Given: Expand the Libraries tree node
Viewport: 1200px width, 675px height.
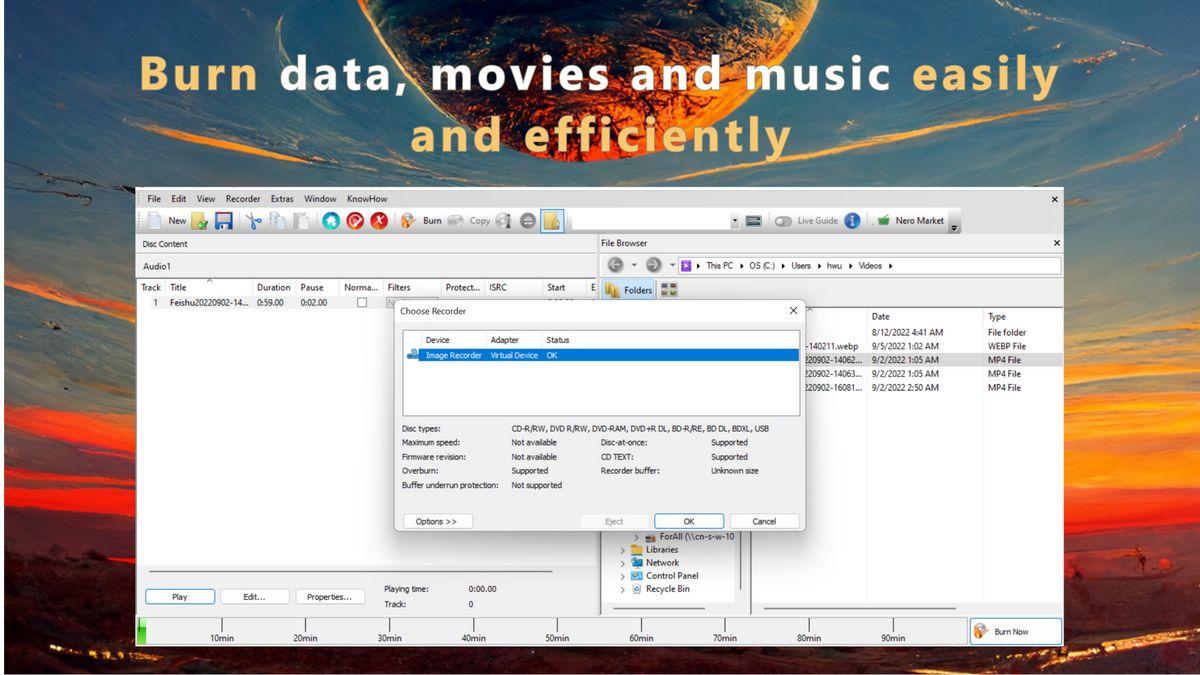Looking at the screenshot, I should [623, 550].
